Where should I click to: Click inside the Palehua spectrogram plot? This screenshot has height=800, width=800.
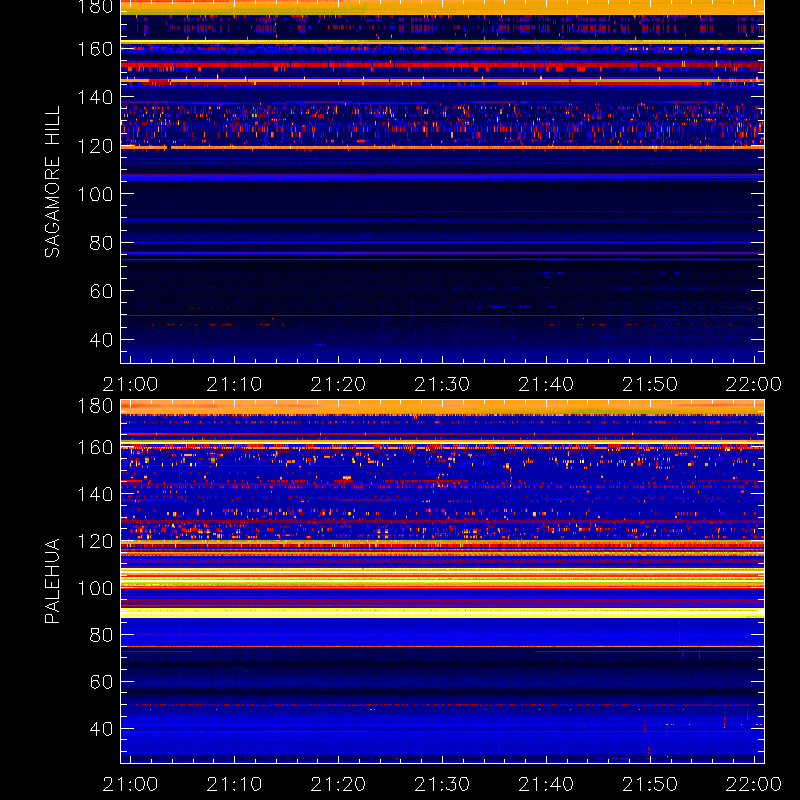tap(442, 581)
